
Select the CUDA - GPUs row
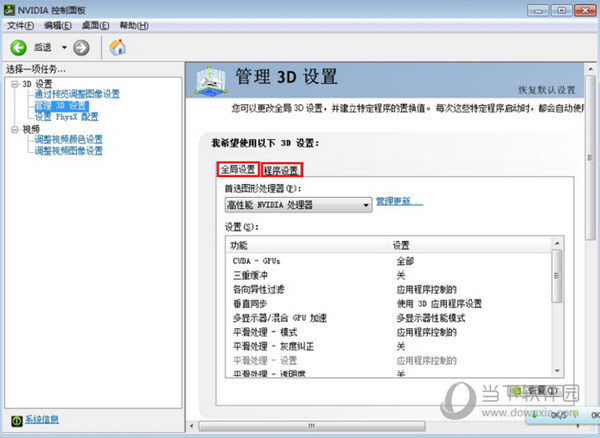[x=389, y=261]
